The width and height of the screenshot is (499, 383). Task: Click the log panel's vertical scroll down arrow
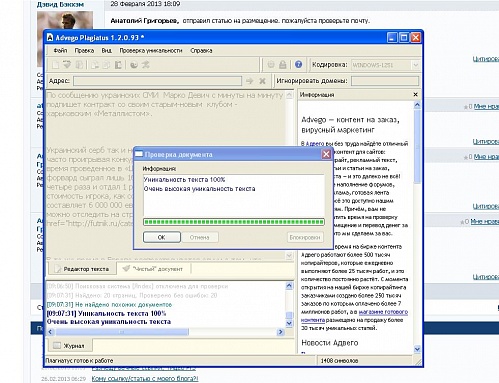tap(289, 323)
